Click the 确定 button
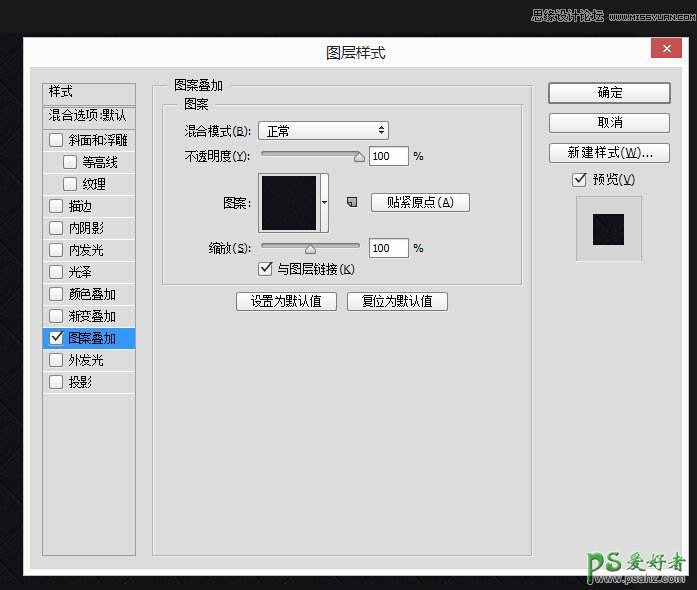Screen dimensions: 697x590 click(x=609, y=93)
